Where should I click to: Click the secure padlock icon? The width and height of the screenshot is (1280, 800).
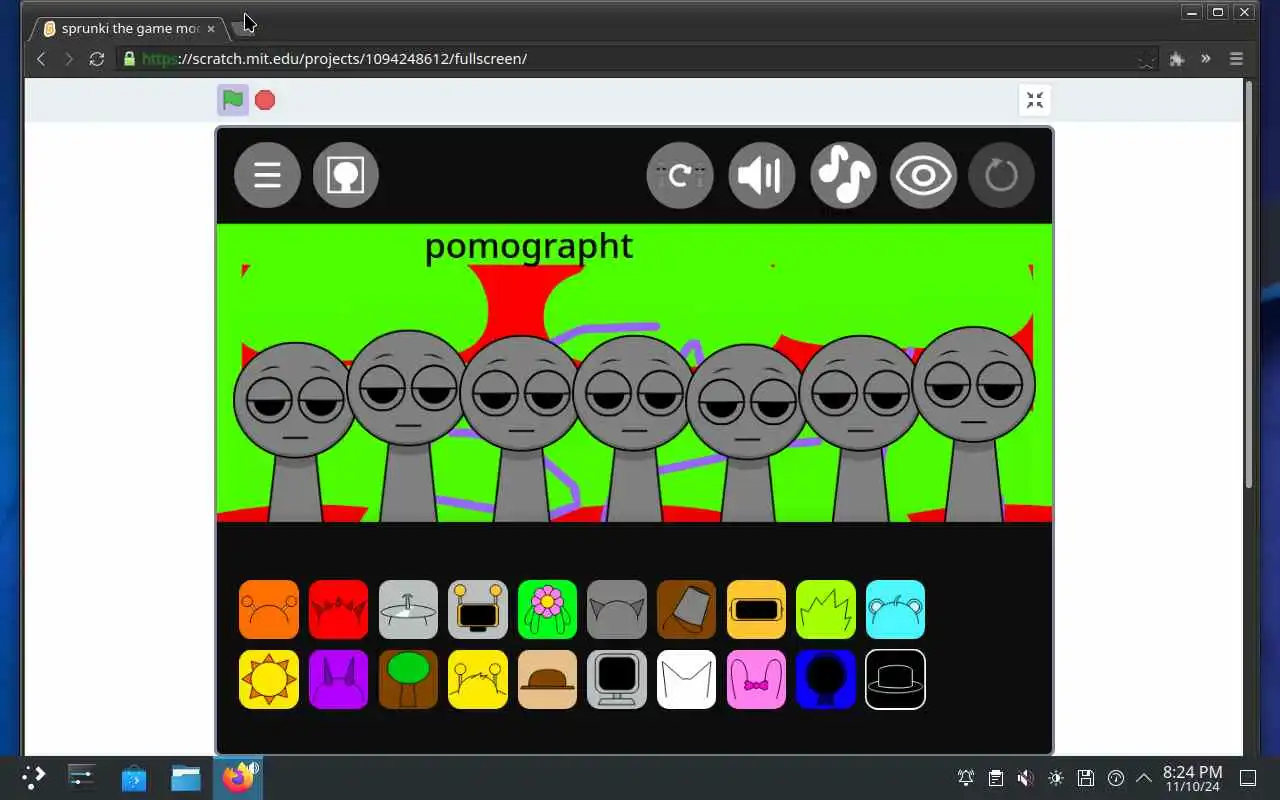tap(129, 59)
